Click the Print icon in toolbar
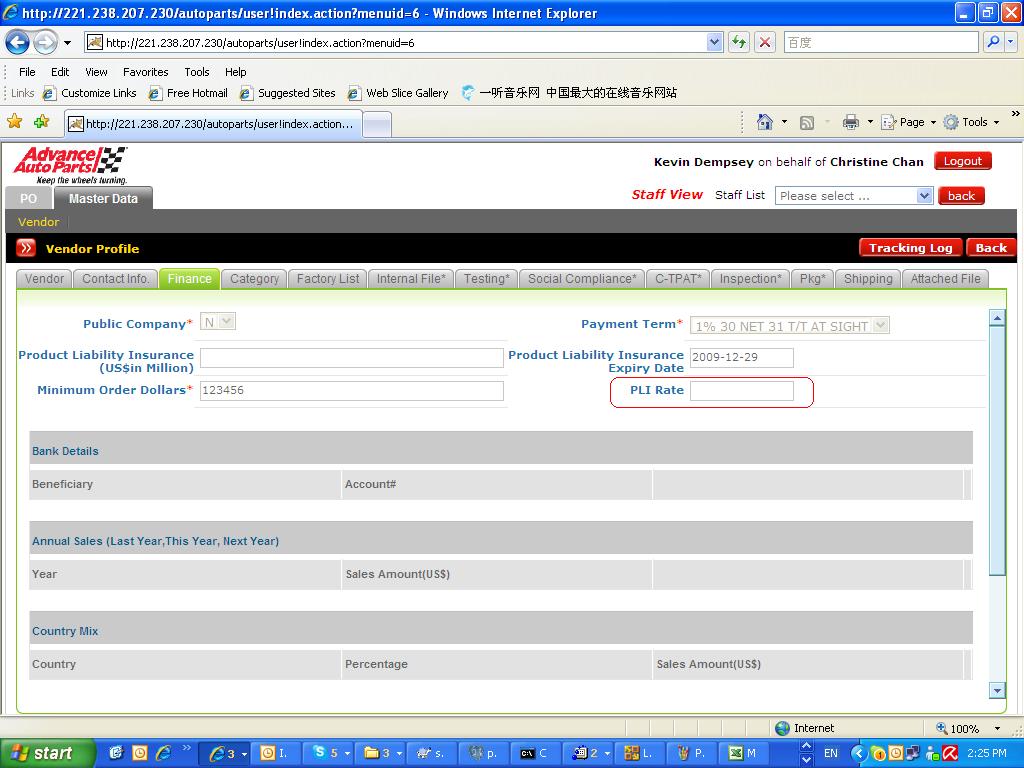 [x=850, y=122]
